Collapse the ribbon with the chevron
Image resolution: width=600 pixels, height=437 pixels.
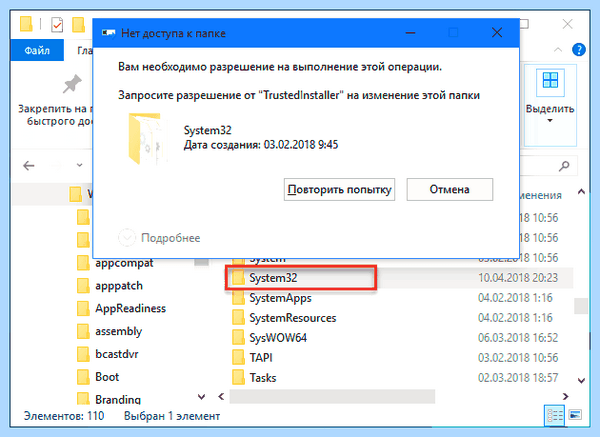558,50
